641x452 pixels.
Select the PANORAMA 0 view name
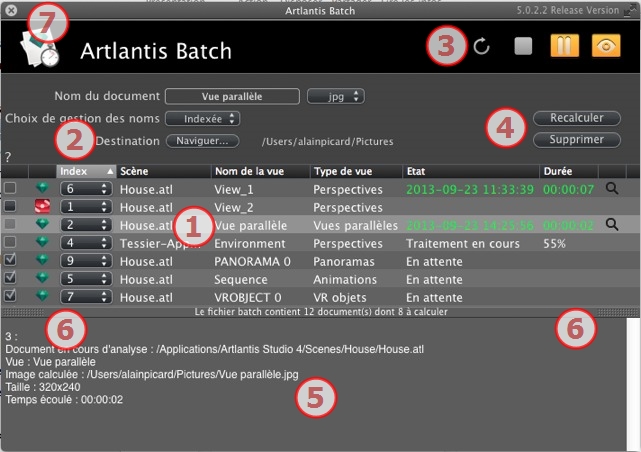252,262
